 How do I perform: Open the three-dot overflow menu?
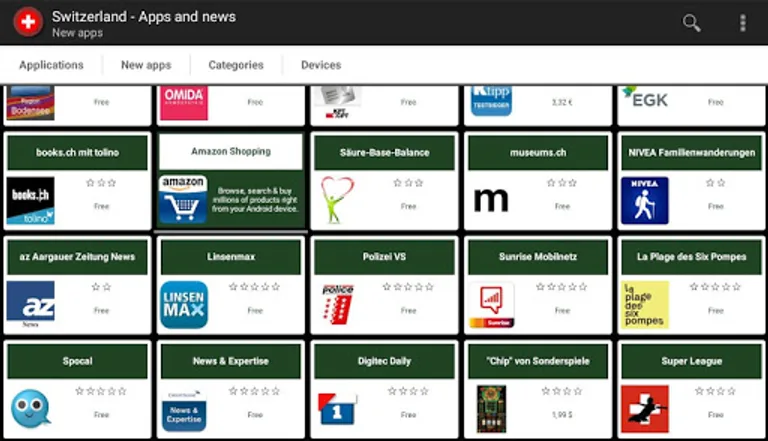[743, 23]
